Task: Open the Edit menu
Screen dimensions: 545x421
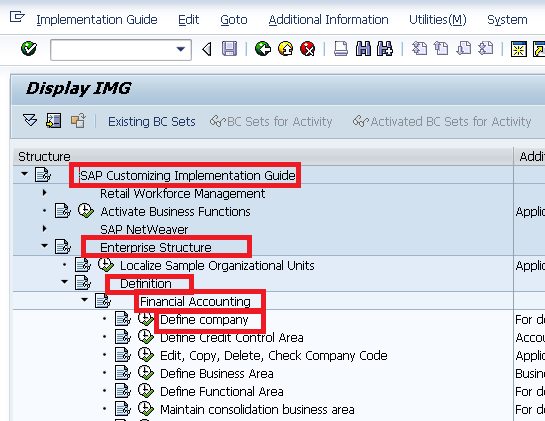Action: [188, 20]
